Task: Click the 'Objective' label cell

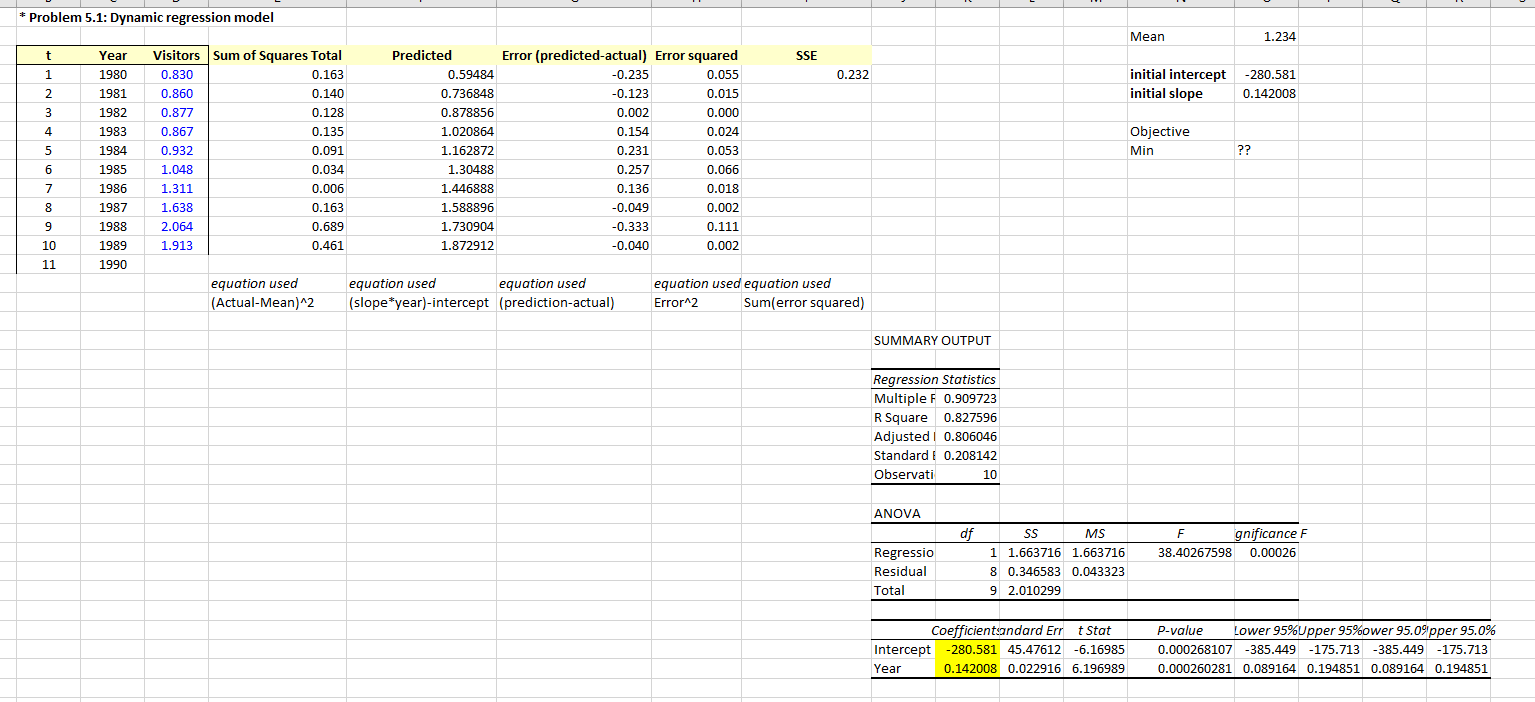Action: tap(1159, 132)
